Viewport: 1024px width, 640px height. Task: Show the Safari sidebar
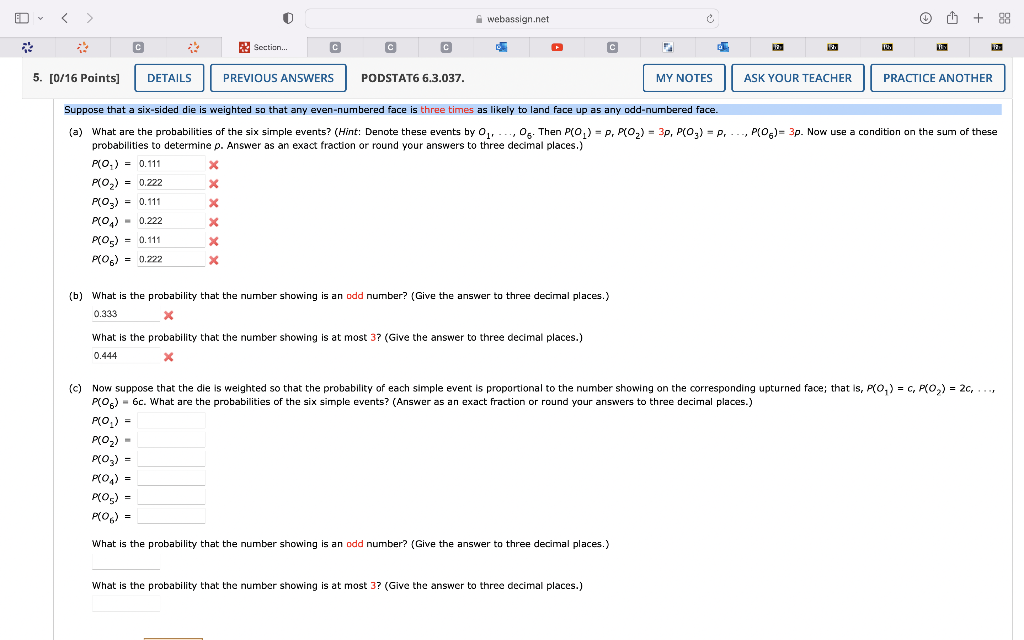click(22, 18)
